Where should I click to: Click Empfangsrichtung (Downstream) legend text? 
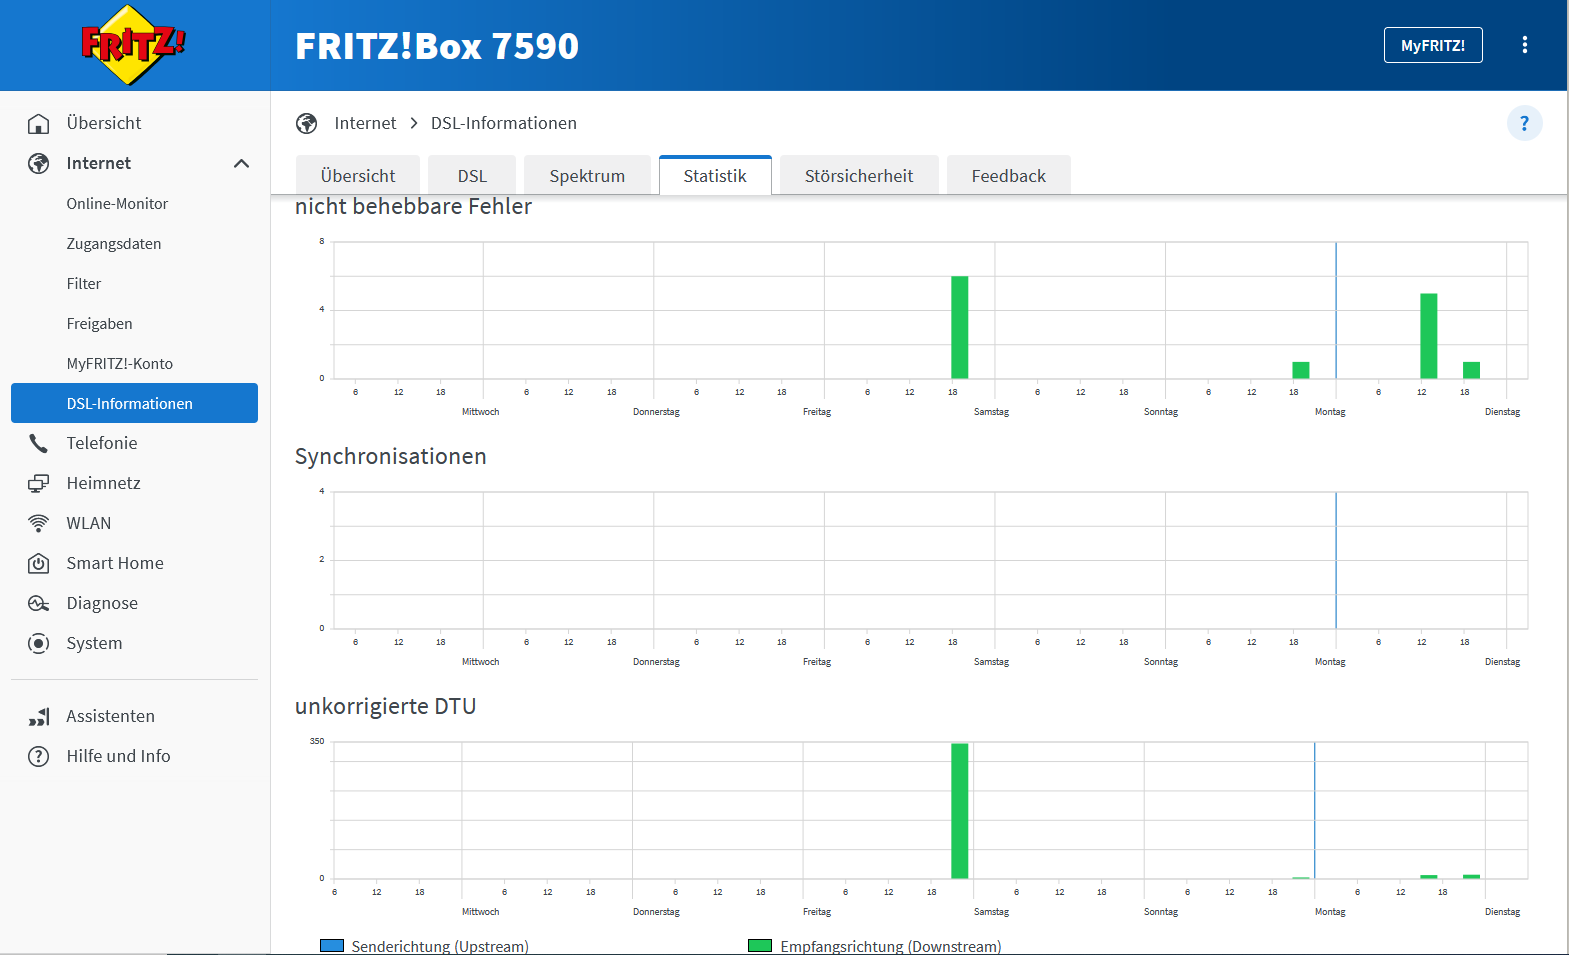891,946
